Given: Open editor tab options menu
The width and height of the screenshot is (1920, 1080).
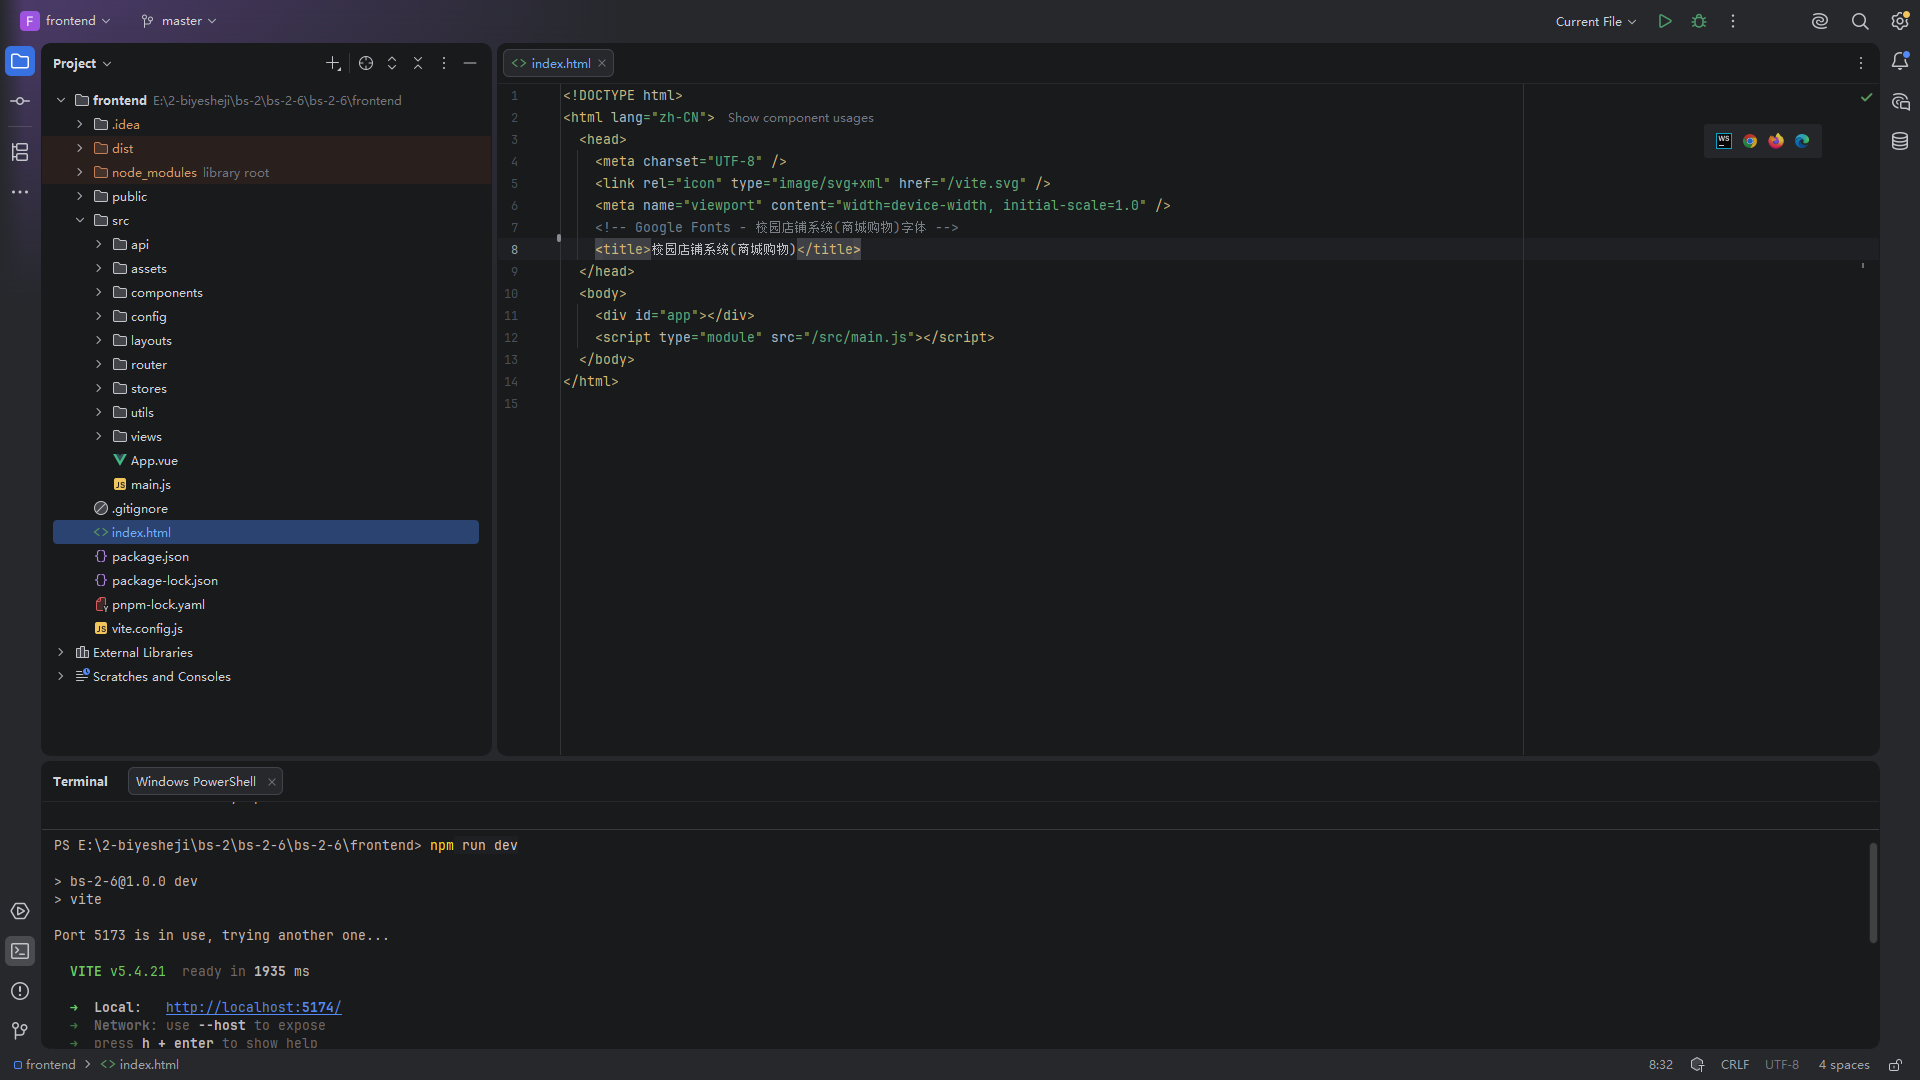Looking at the screenshot, I should [x=1861, y=63].
